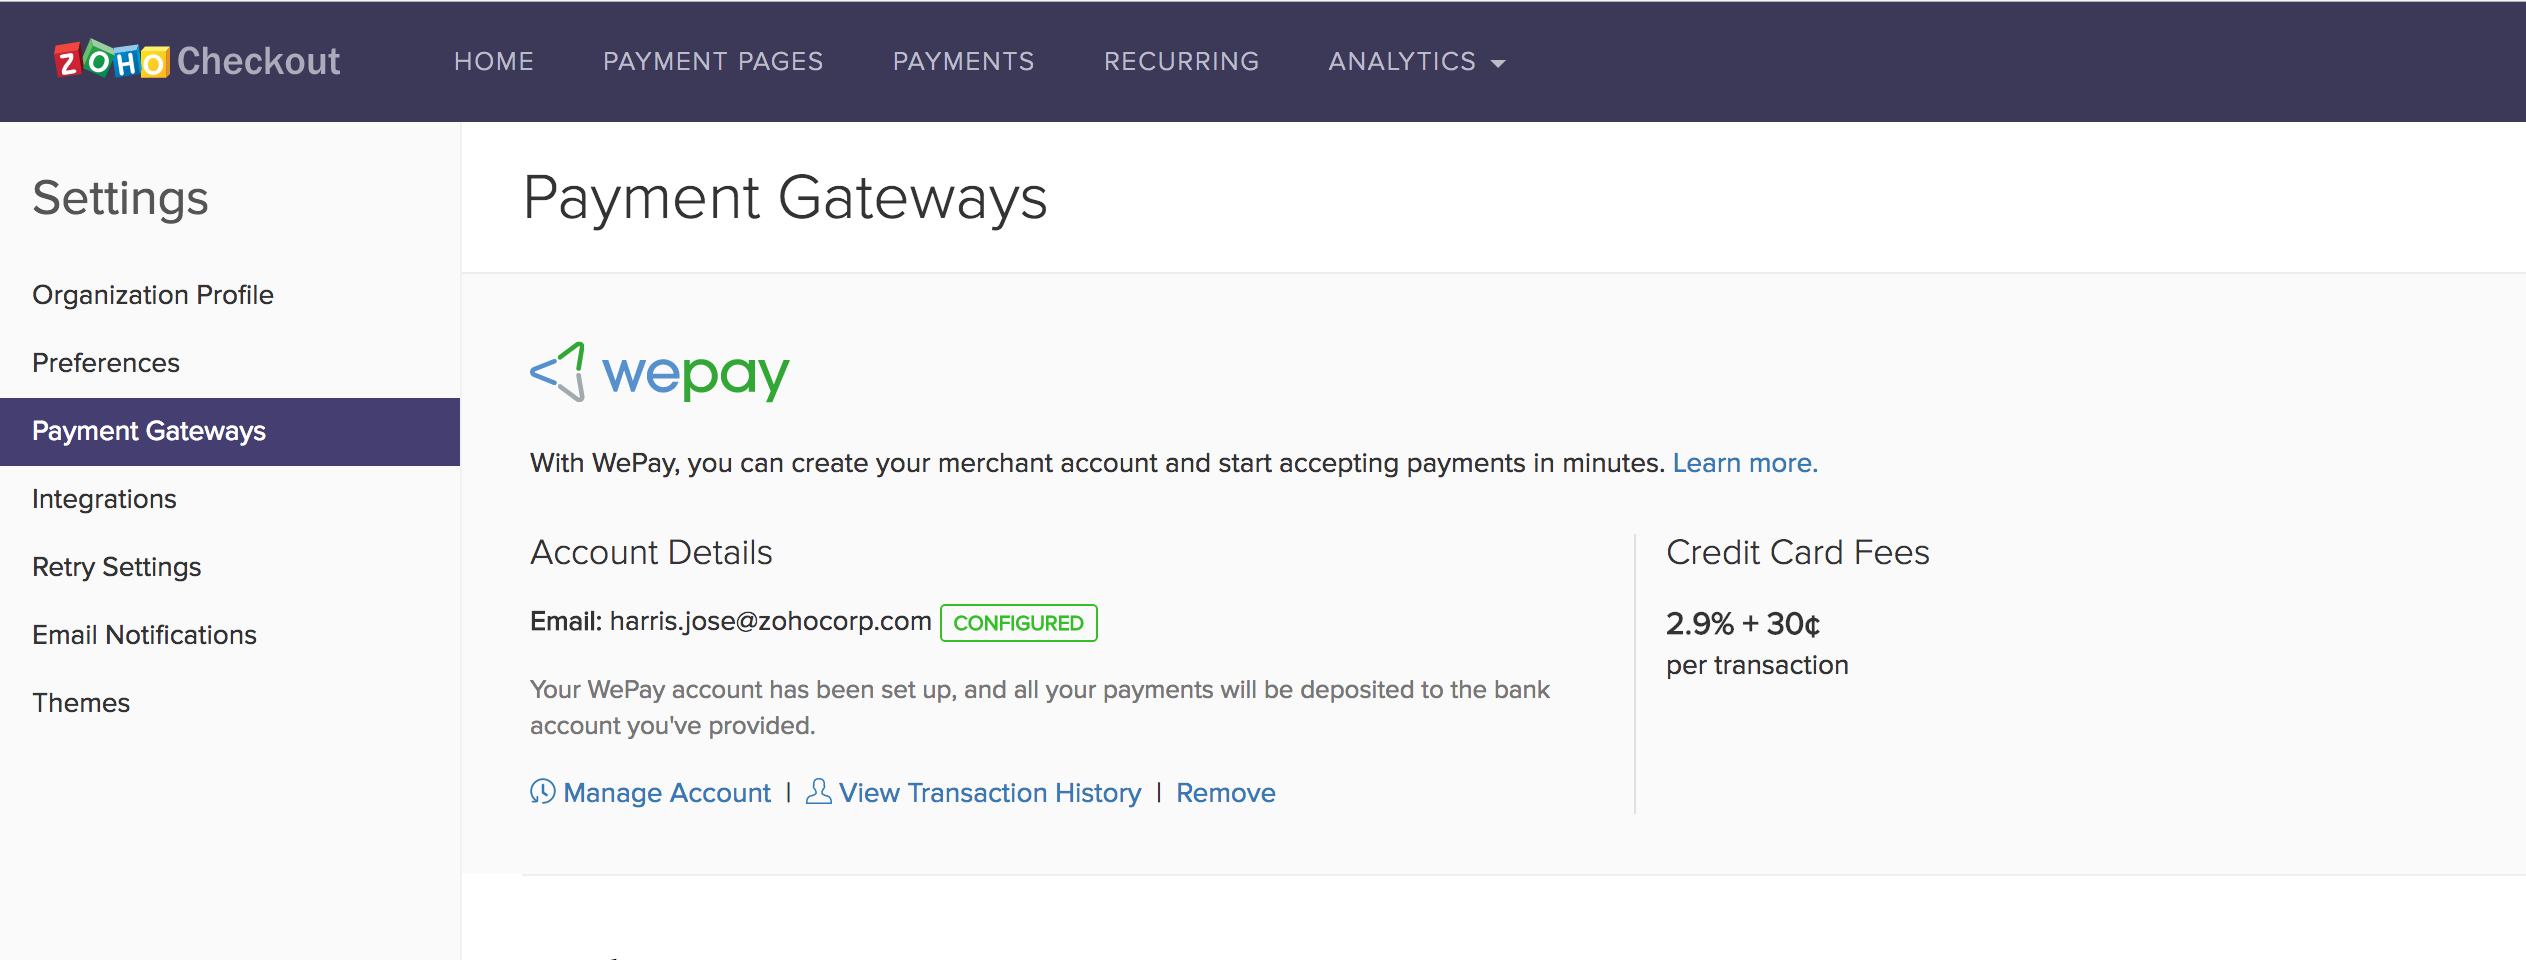Click the View Transaction History link
The width and height of the screenshot is (2526, 960).
pos(990,793)
